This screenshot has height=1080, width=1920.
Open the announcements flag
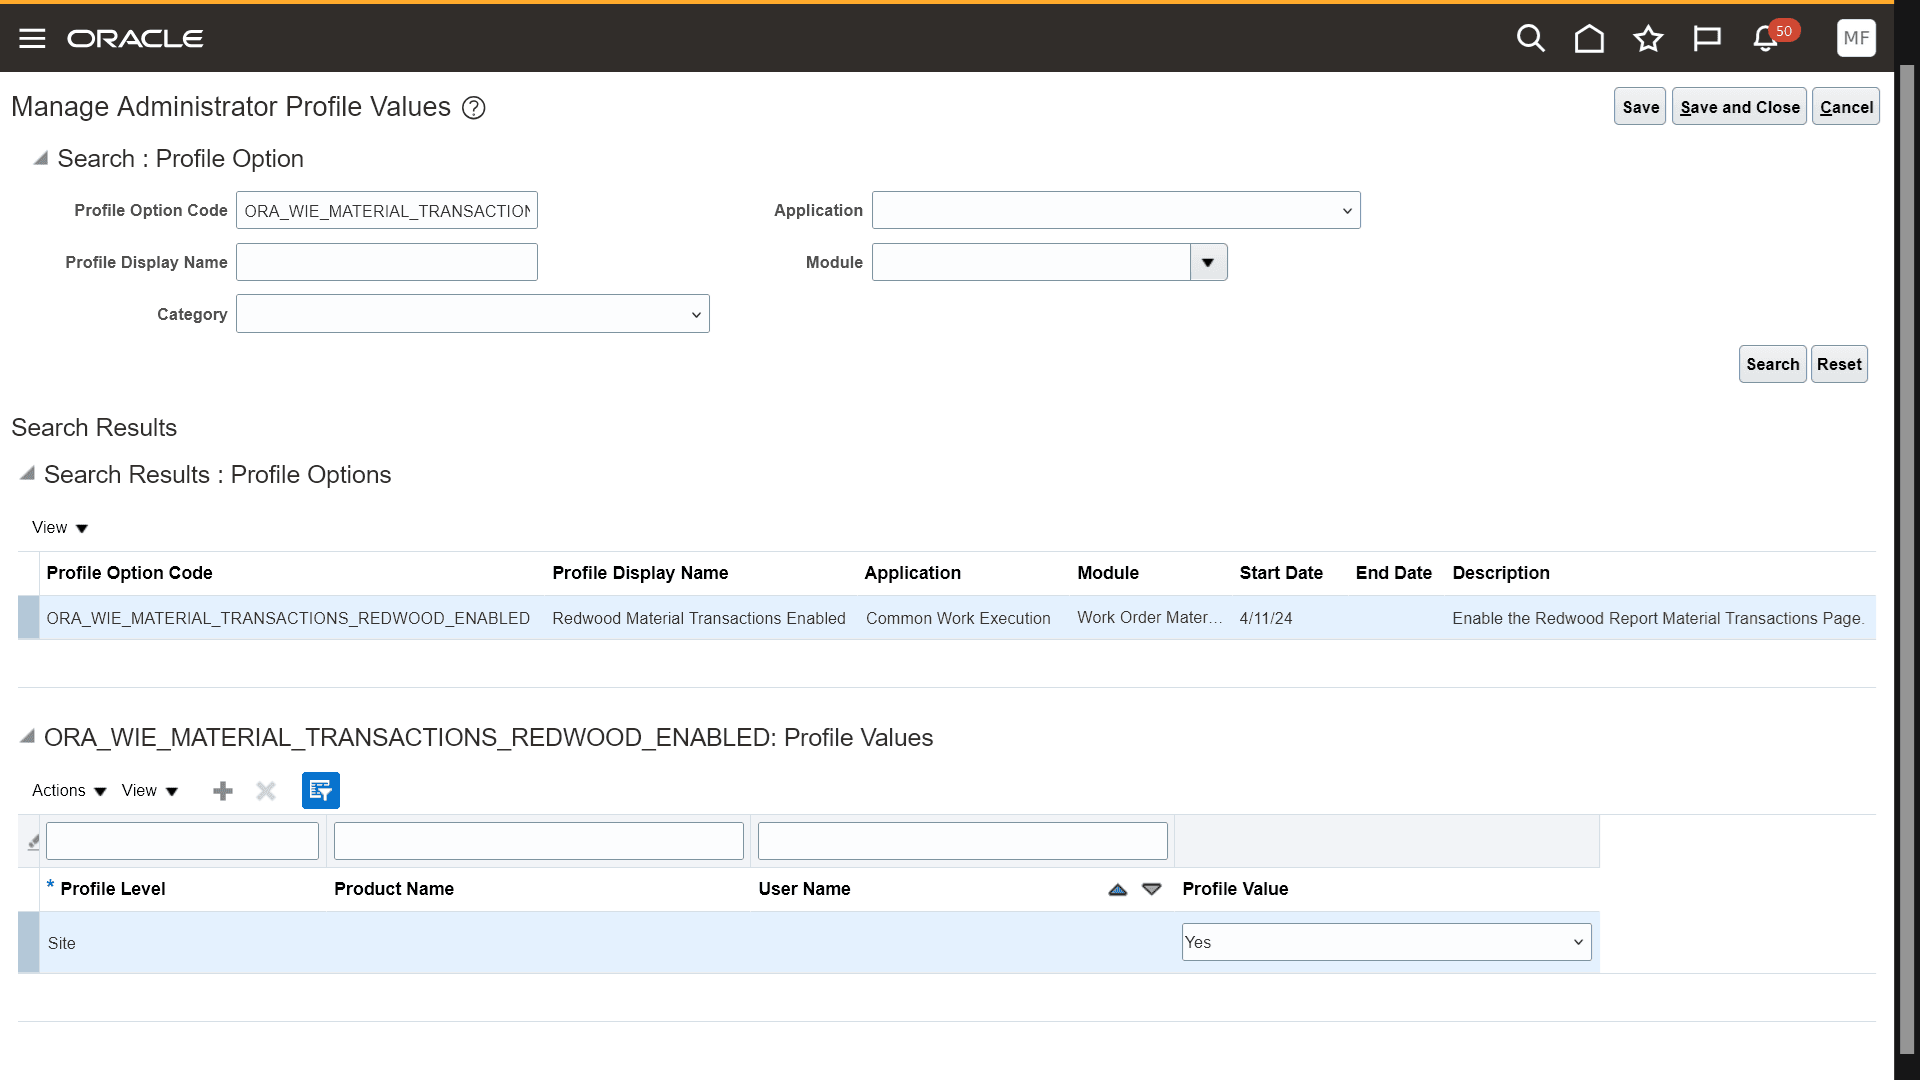point(1707,38)
